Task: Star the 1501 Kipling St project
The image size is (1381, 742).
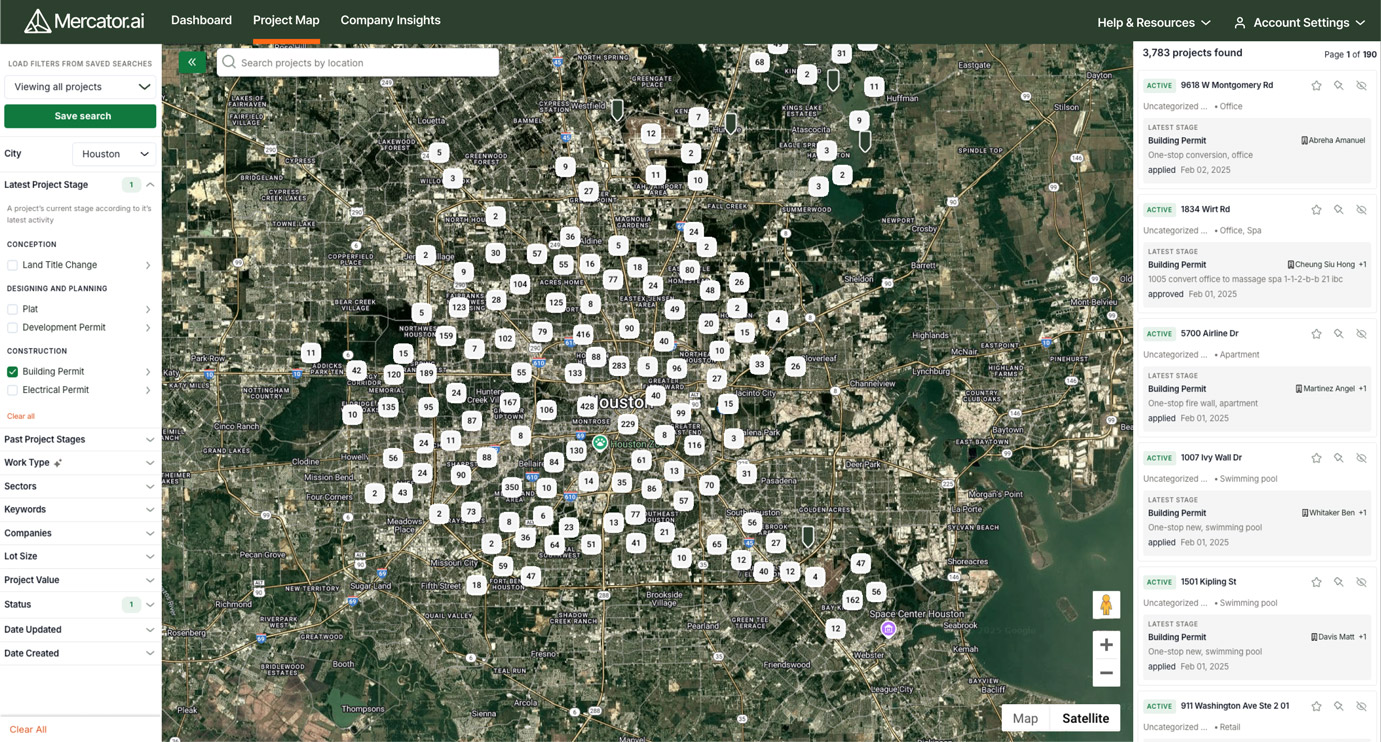Action: point(1316,582)
